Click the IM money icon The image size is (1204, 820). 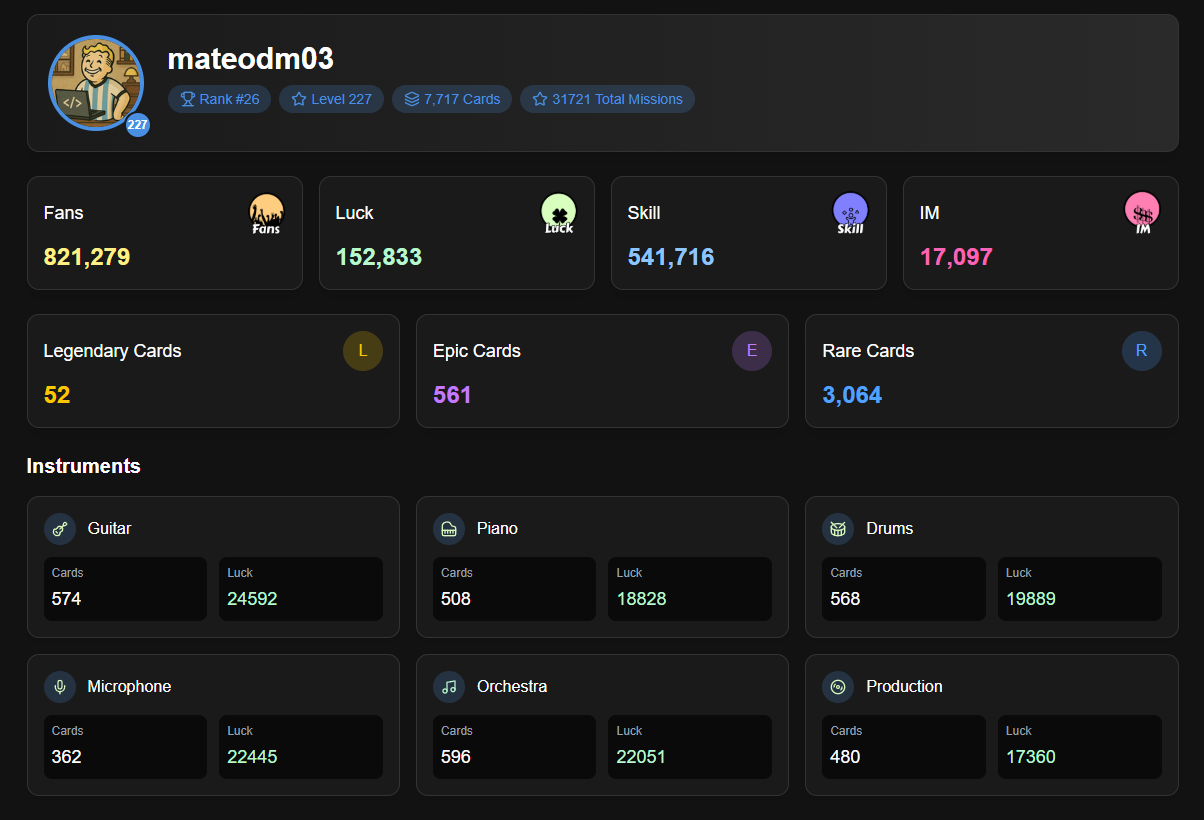tap(1142, 213)
